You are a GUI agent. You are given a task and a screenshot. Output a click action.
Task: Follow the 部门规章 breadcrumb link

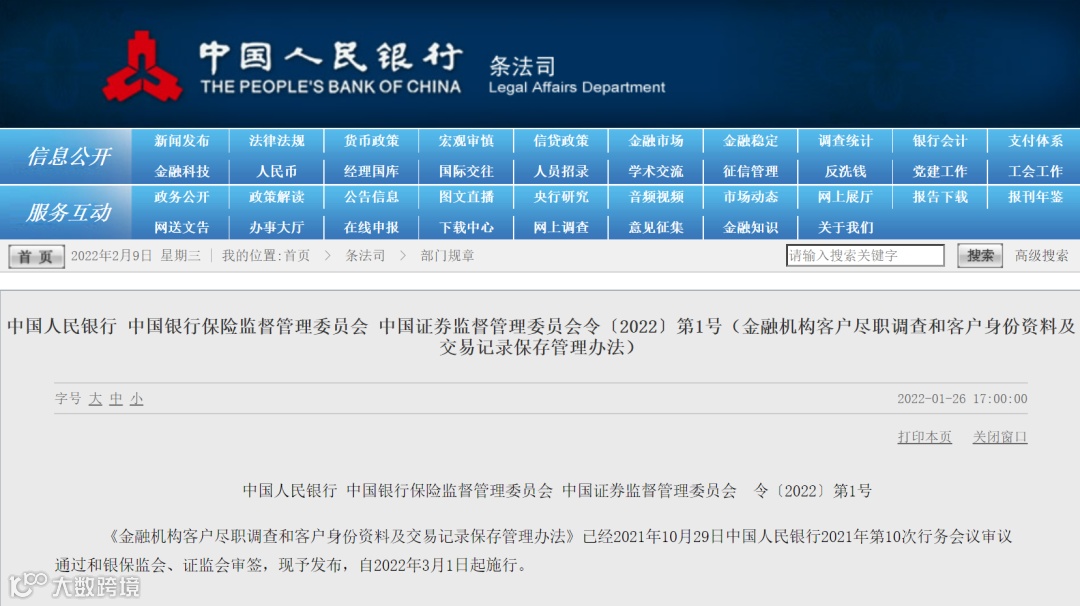point(447,255)
